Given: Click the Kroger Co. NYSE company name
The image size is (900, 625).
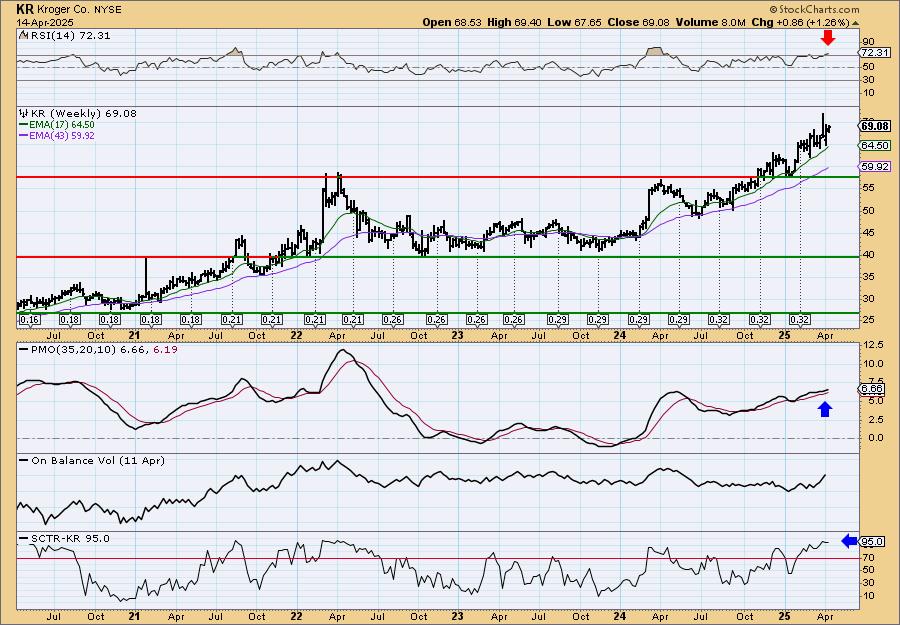Looking at the screenshot, I should [79, 10].
